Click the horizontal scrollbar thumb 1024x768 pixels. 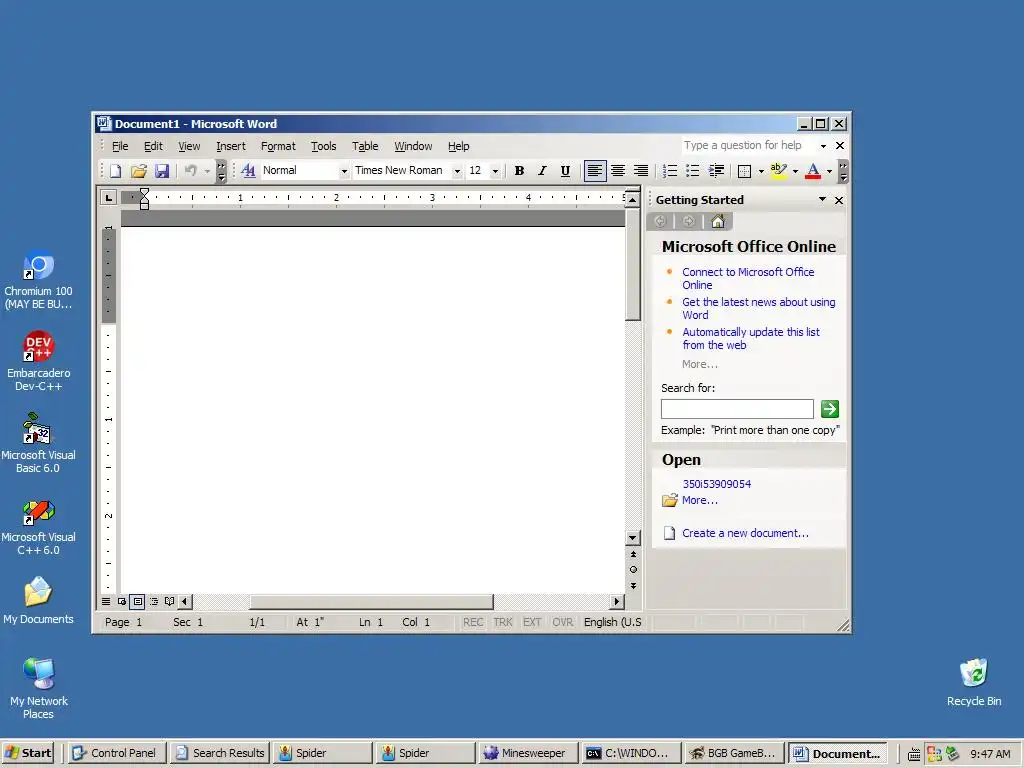pyautogui.click(x=372, y=601)
